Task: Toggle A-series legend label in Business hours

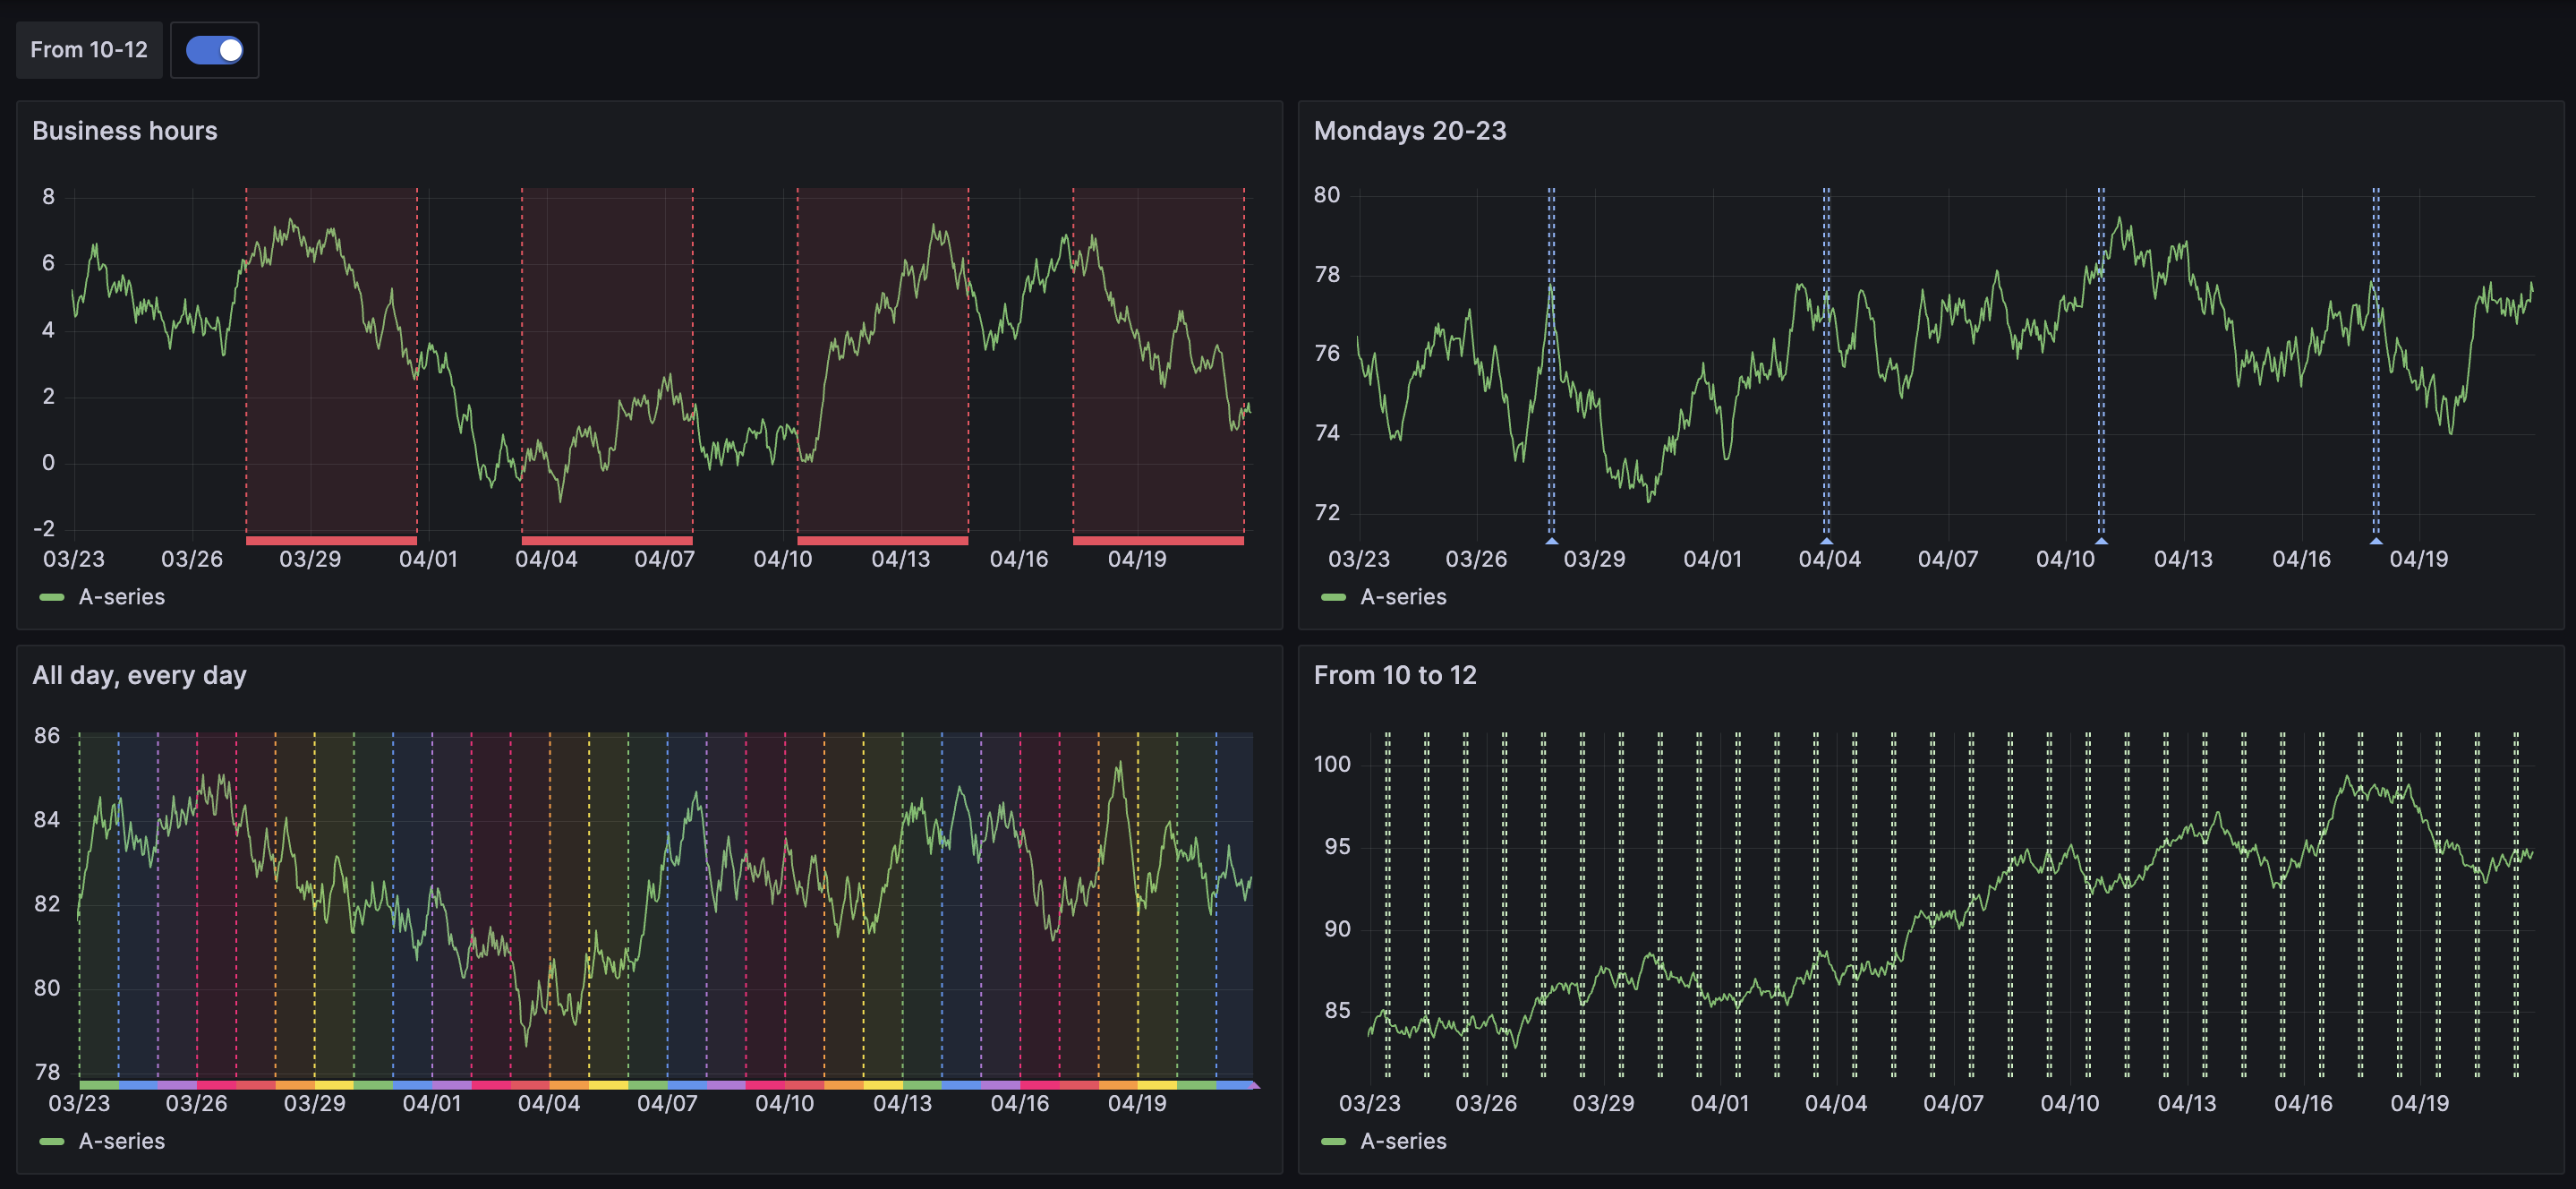Action: pos(122,597)
